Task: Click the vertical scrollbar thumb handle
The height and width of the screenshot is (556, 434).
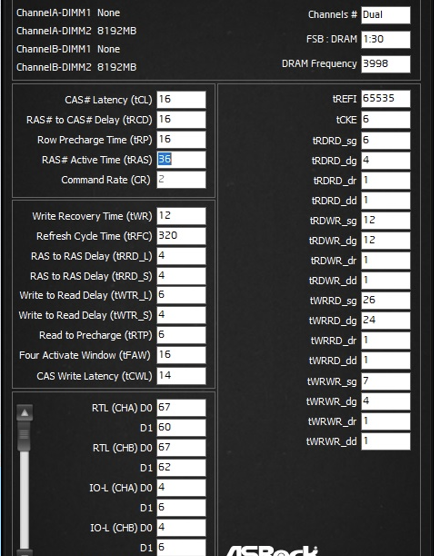Action: point(24,435)
